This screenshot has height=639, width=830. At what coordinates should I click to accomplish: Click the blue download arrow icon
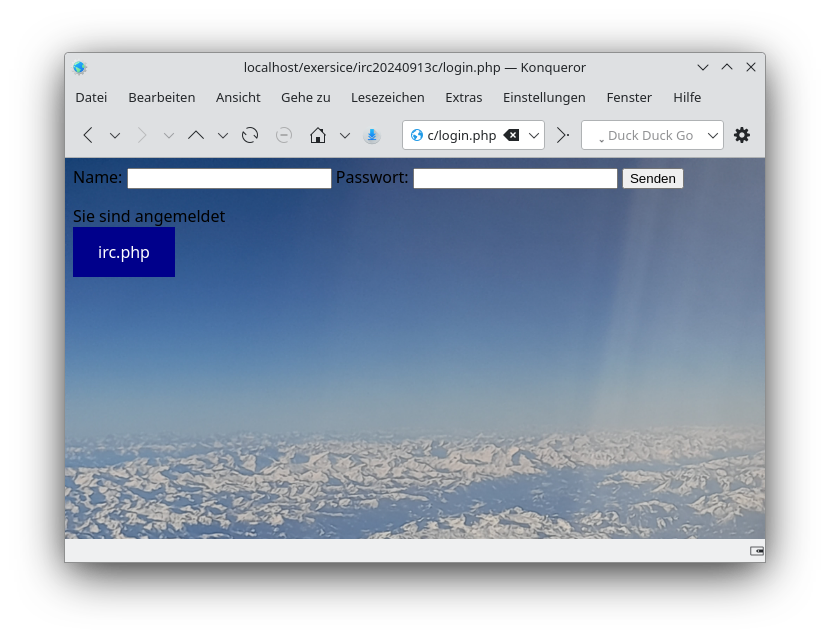[x=371, y=135]
